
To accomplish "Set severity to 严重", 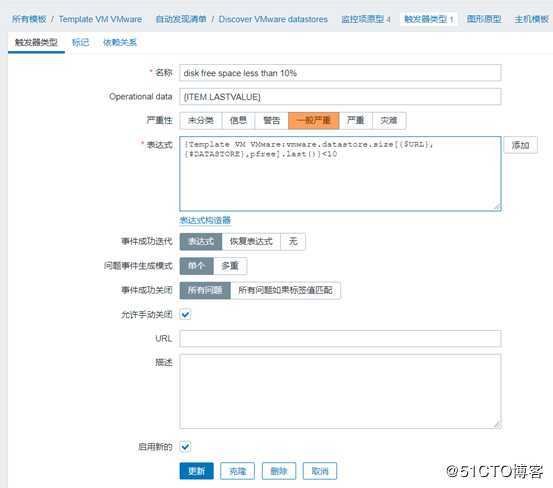I will click(356, 121).
